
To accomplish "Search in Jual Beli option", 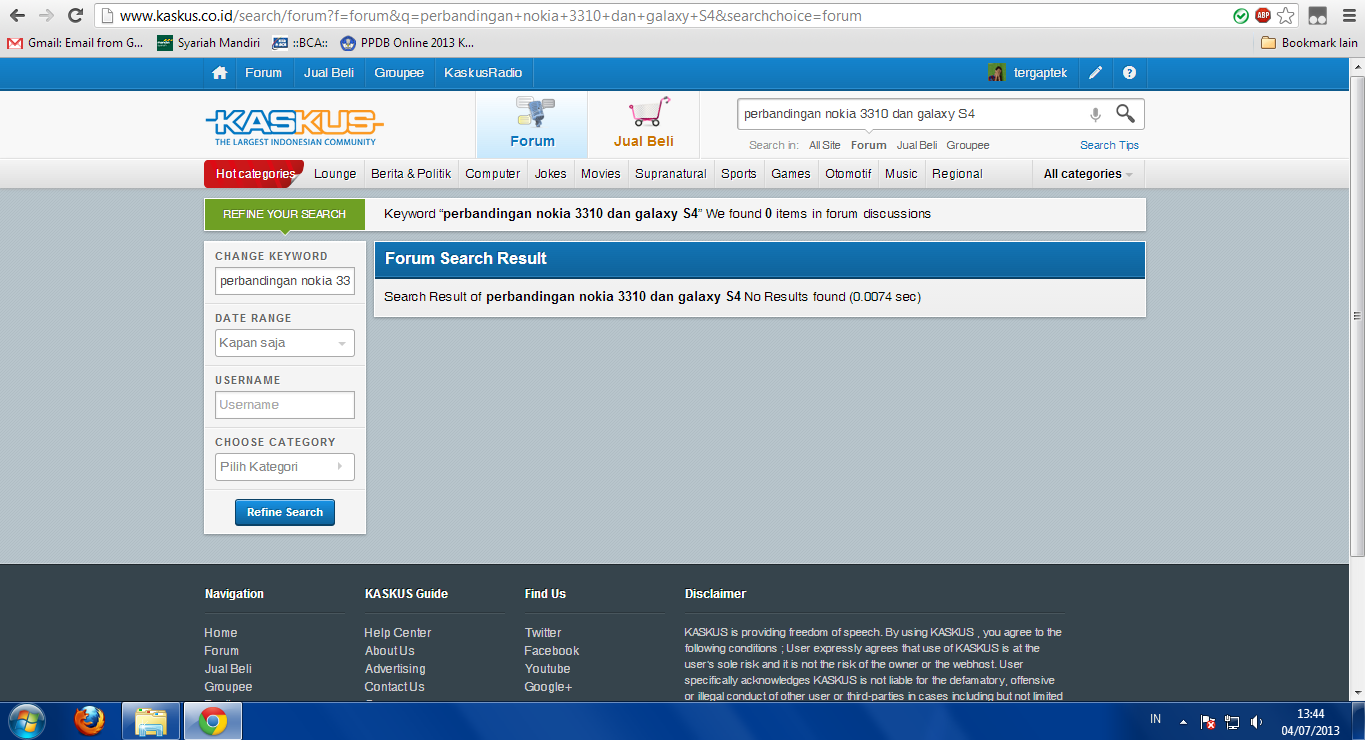I will pos(916,145).
